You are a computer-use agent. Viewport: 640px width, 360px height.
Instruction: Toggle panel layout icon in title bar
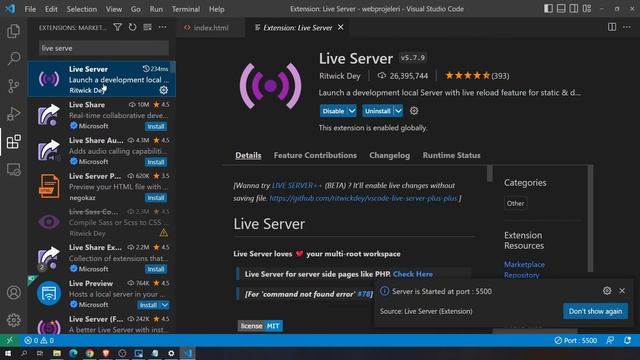pos(561,9)
